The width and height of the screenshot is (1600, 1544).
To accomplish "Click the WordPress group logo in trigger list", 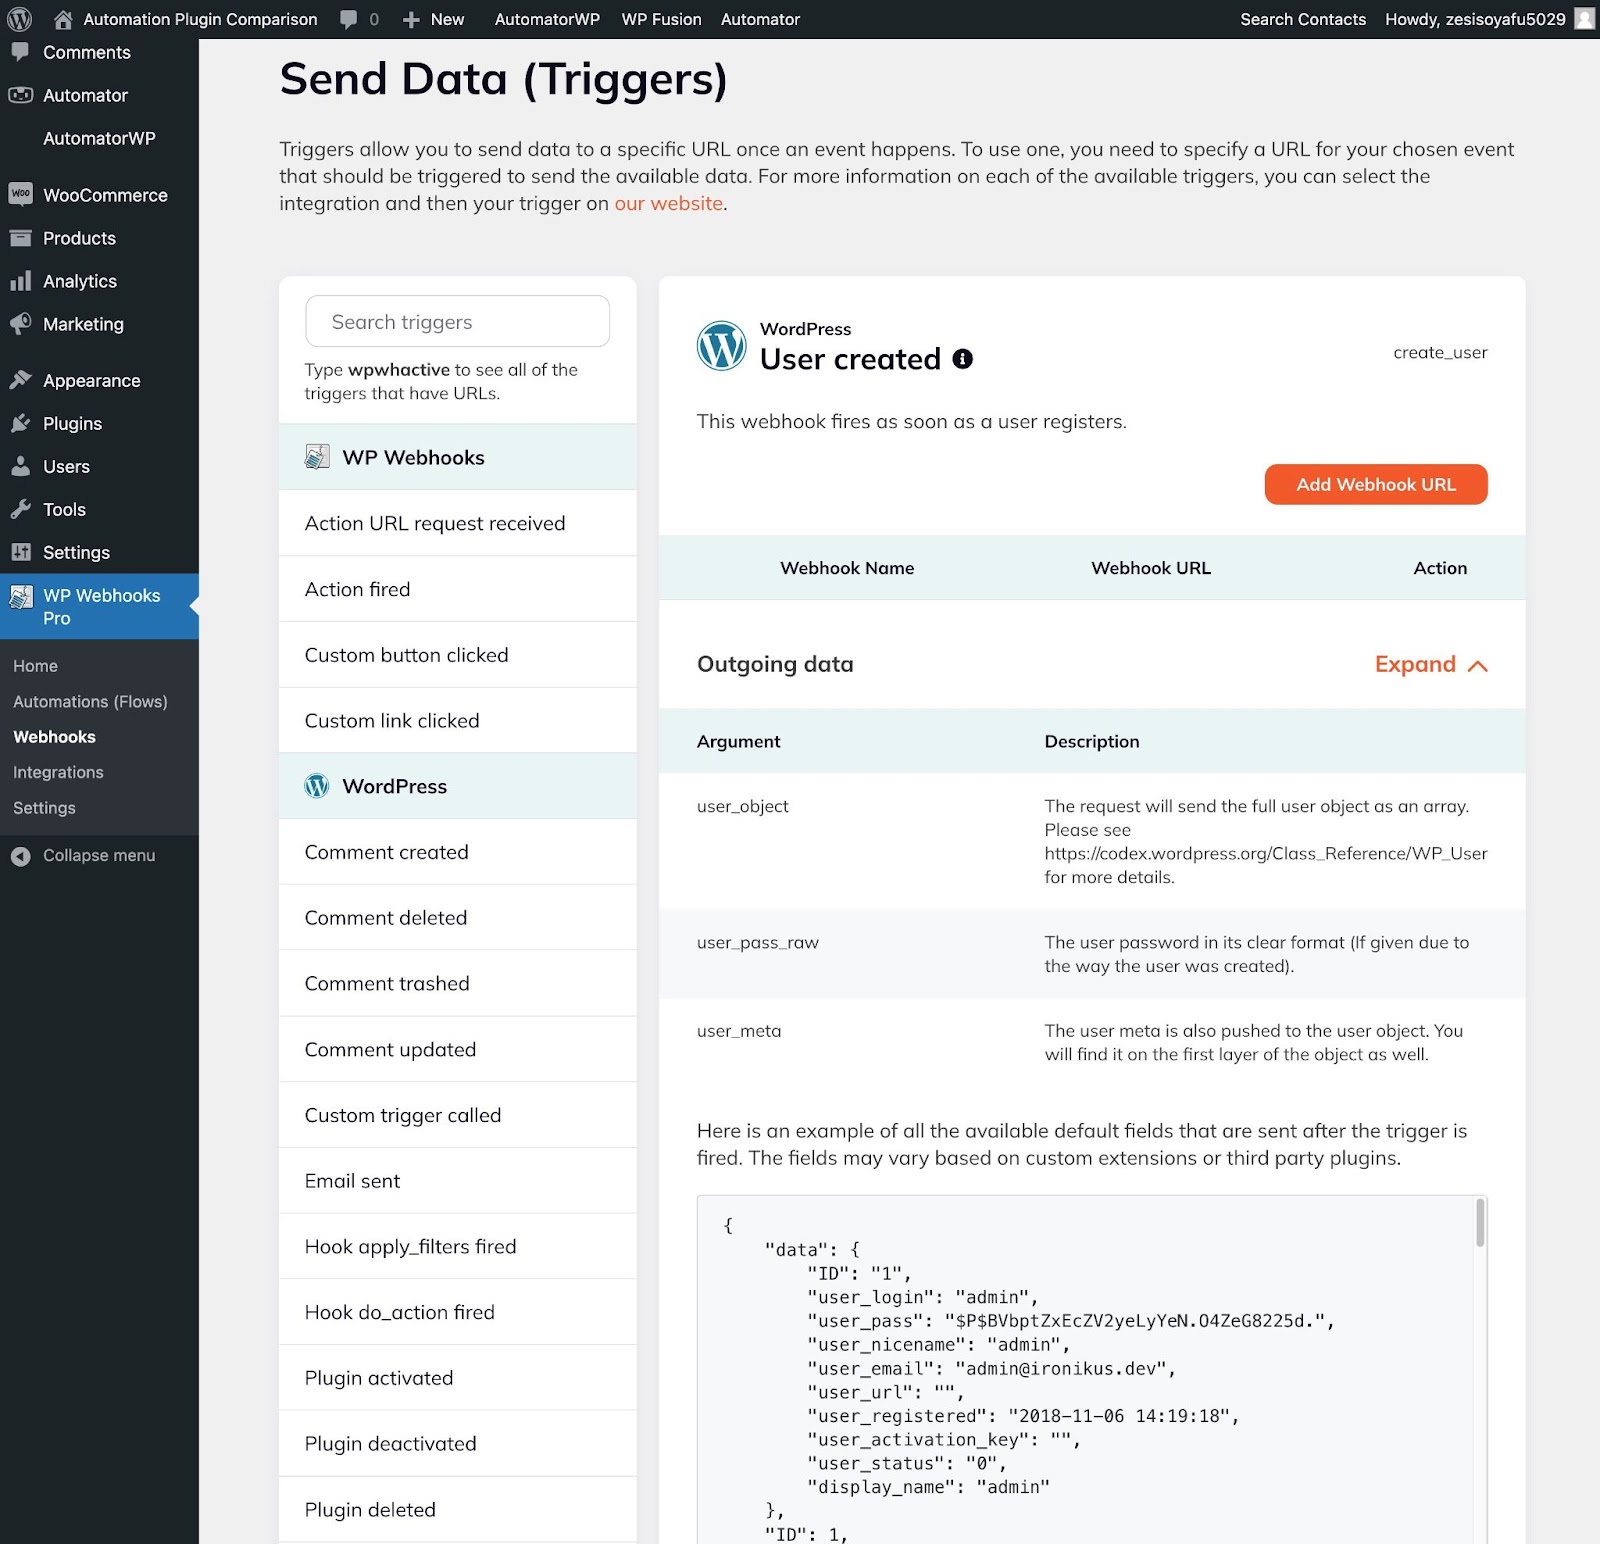I will pyautogui.click(x=317, y=786).
